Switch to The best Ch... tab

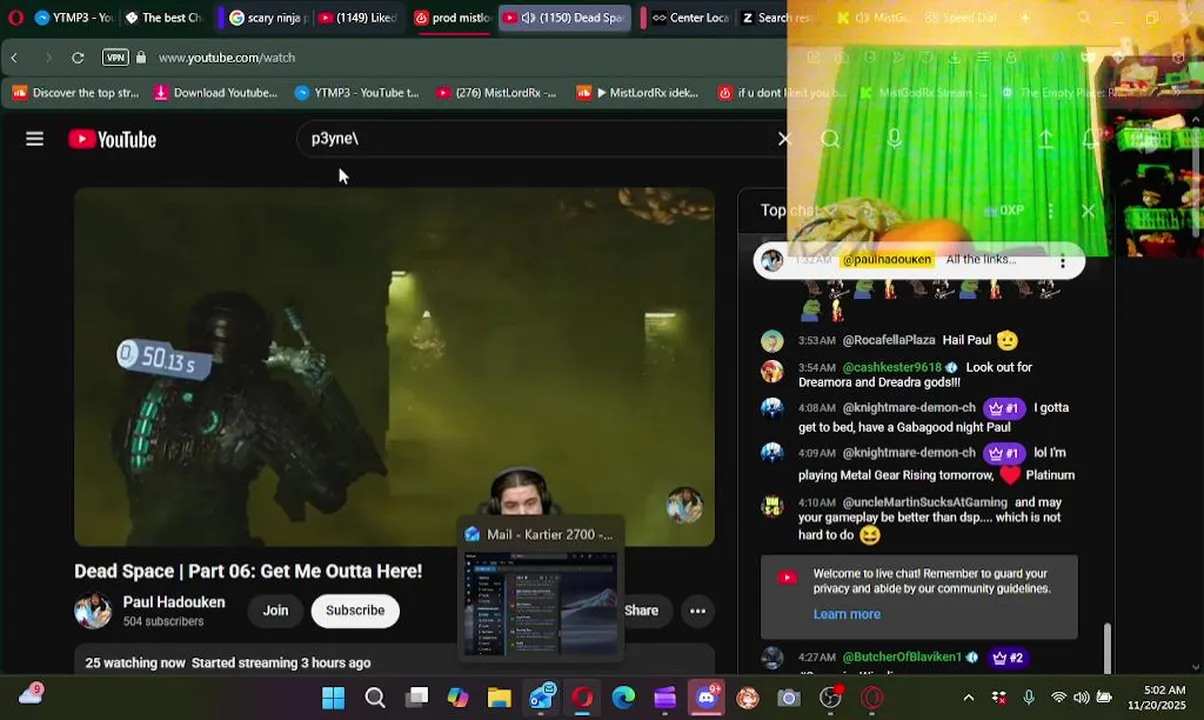(x=163, y=18)
